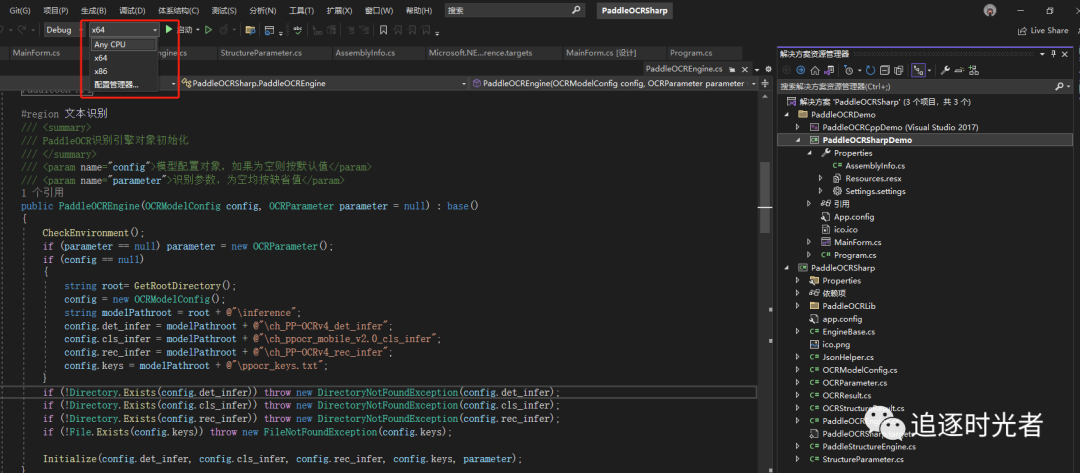Click the Hot Reload flame icon
The width and height of the screenshot is (1080, 473).
point(223,30)
